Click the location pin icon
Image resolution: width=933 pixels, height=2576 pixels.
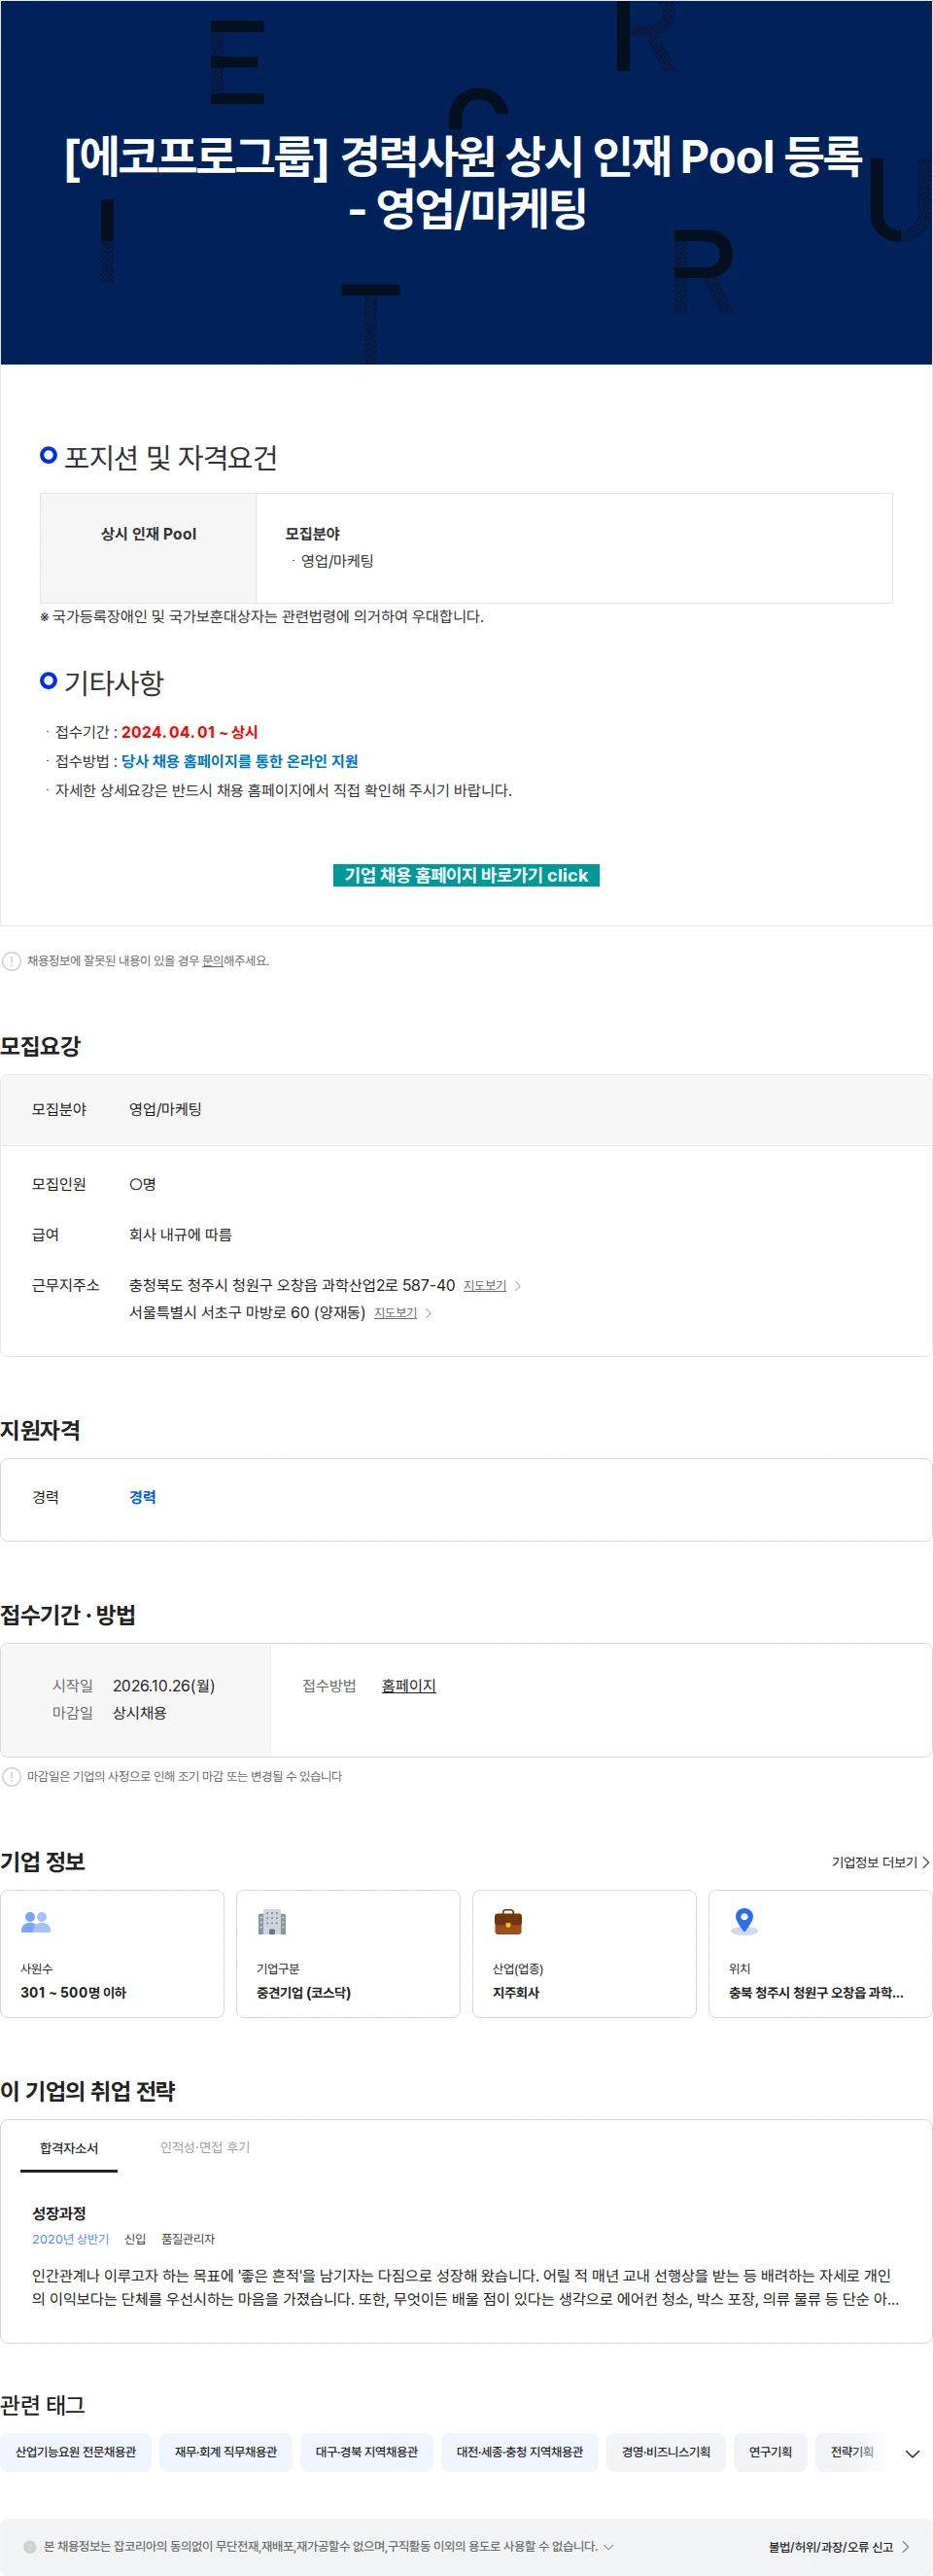click(x=744, y=1921)
